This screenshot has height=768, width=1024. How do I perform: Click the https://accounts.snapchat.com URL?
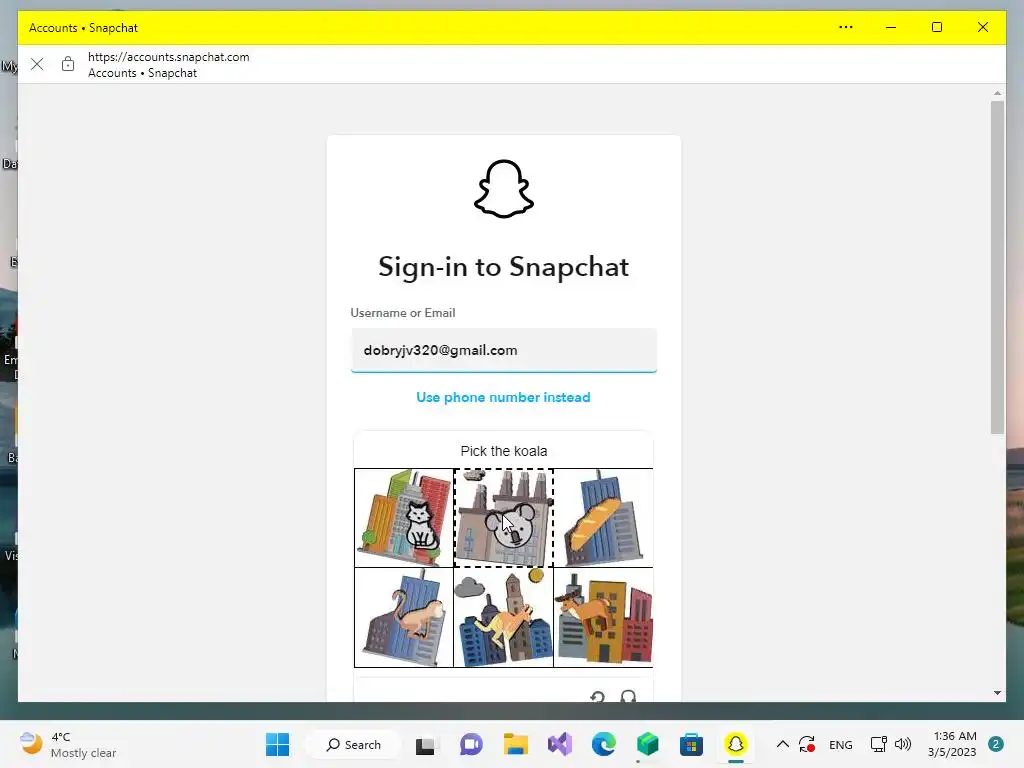168,57
